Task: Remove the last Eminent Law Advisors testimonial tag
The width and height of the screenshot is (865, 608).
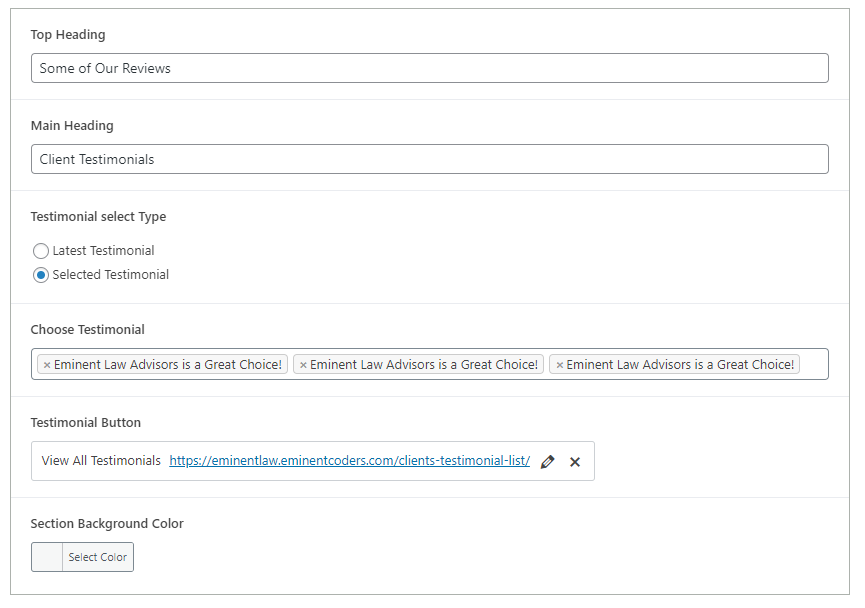Action: pyautogui.click(x=559, y=365)
